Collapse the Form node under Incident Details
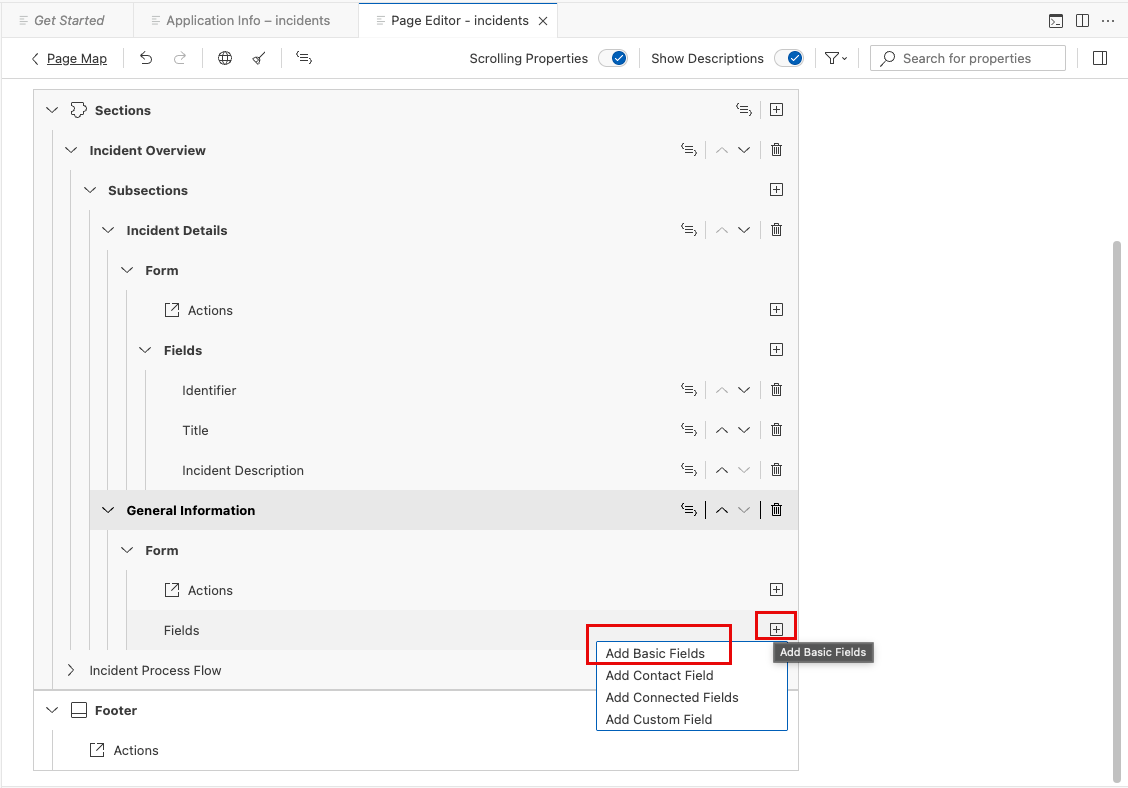The width and height of the screenshot is (1128, 788). [127, 271]
